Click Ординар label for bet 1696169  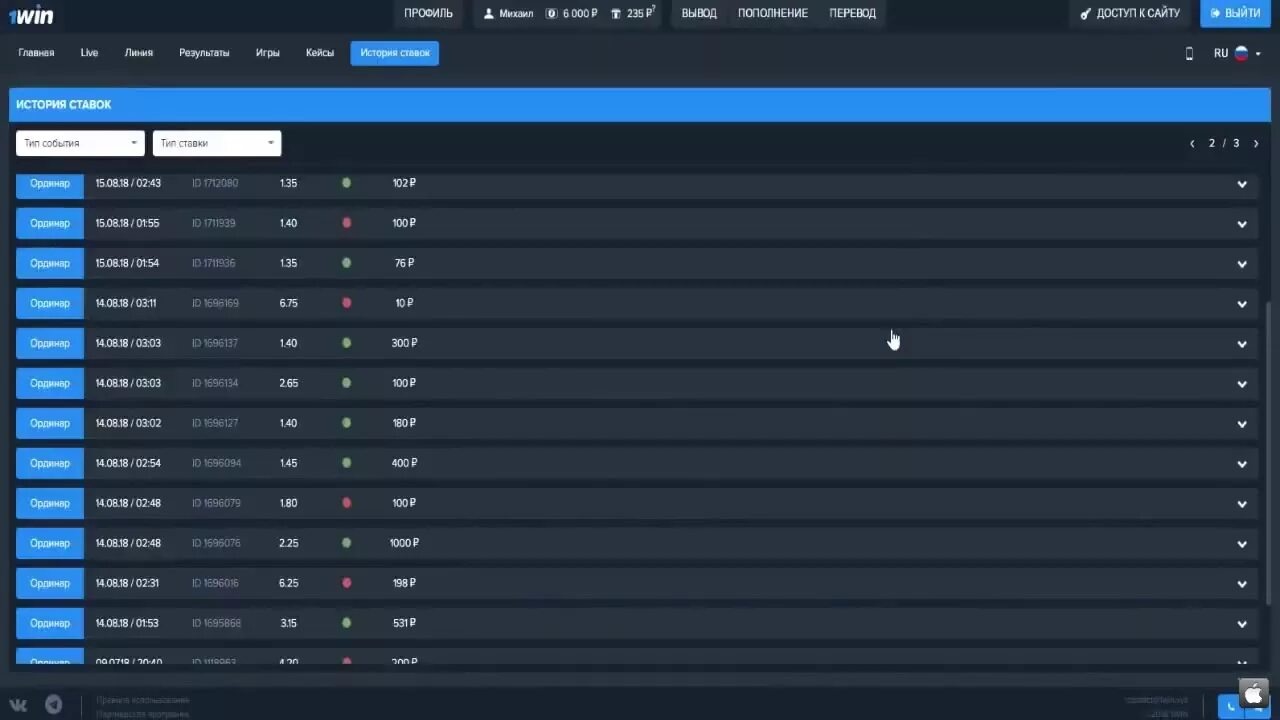pos(50,303)
